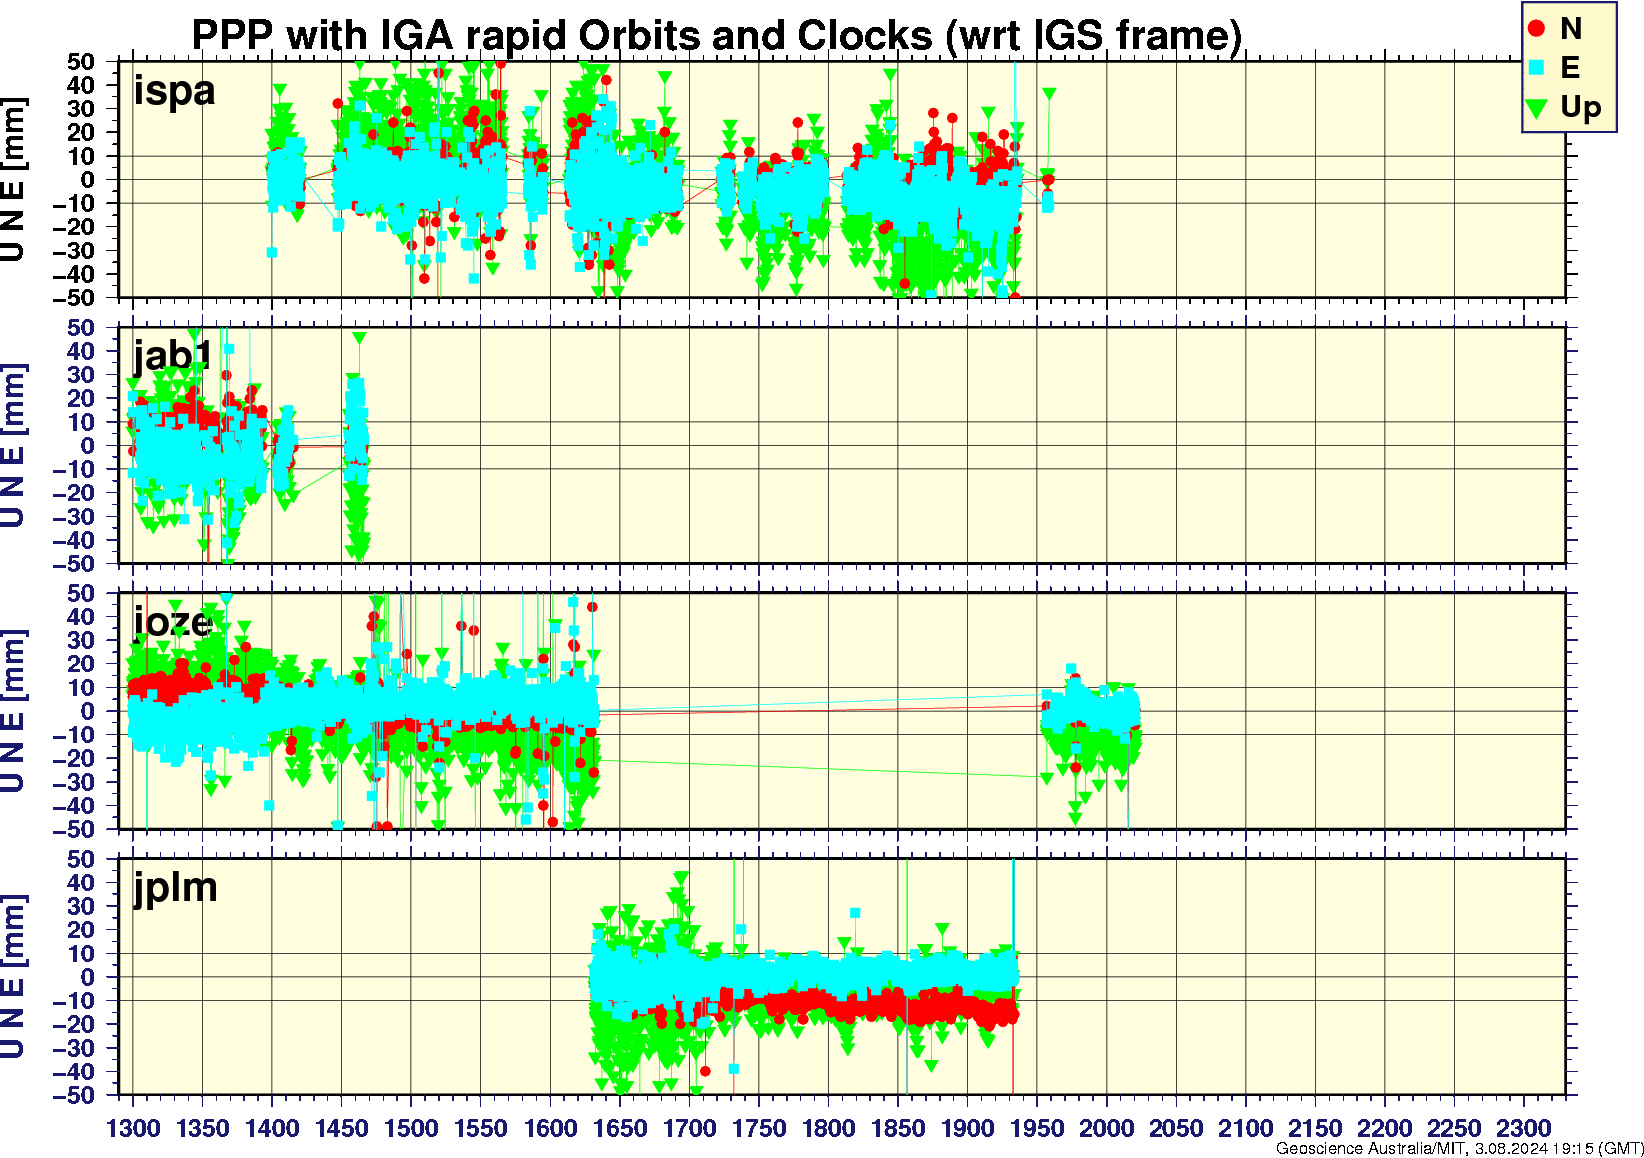The image size is (1644, 1158).
Task: Click the 50 y-axis tick of ispa panel
Action: click(82, 62)
